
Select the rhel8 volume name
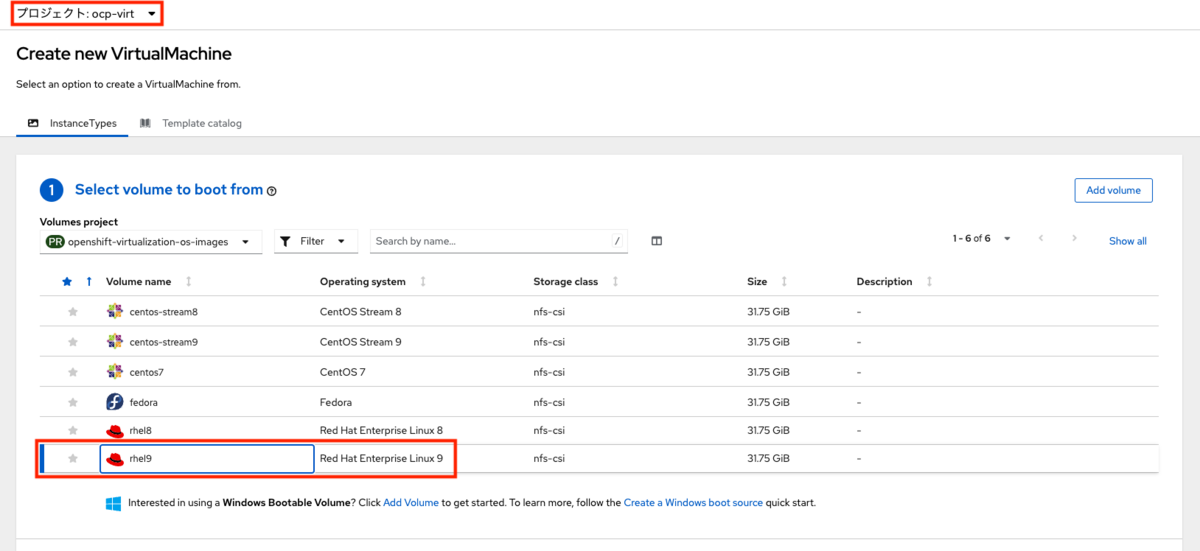coord(141,431)
